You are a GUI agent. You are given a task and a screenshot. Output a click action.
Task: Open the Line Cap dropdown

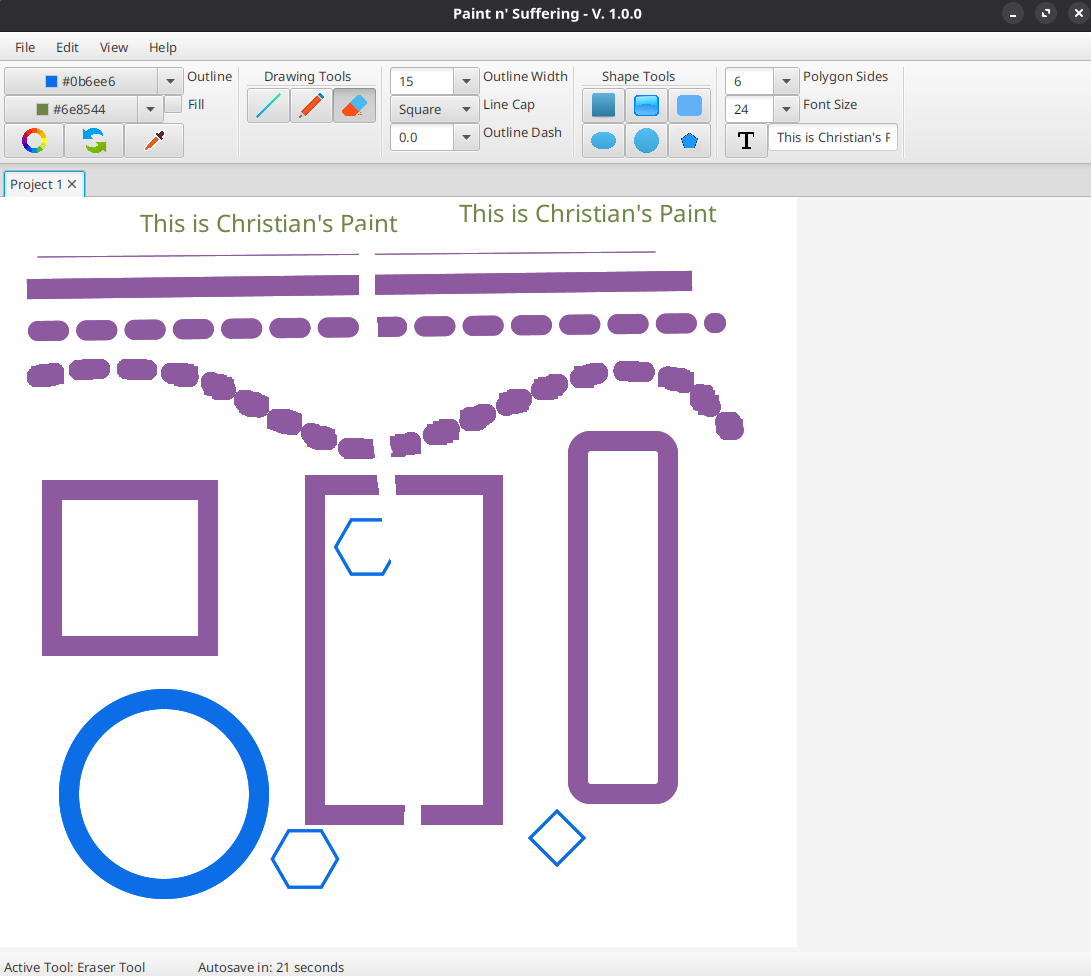(x=466, y=109)
